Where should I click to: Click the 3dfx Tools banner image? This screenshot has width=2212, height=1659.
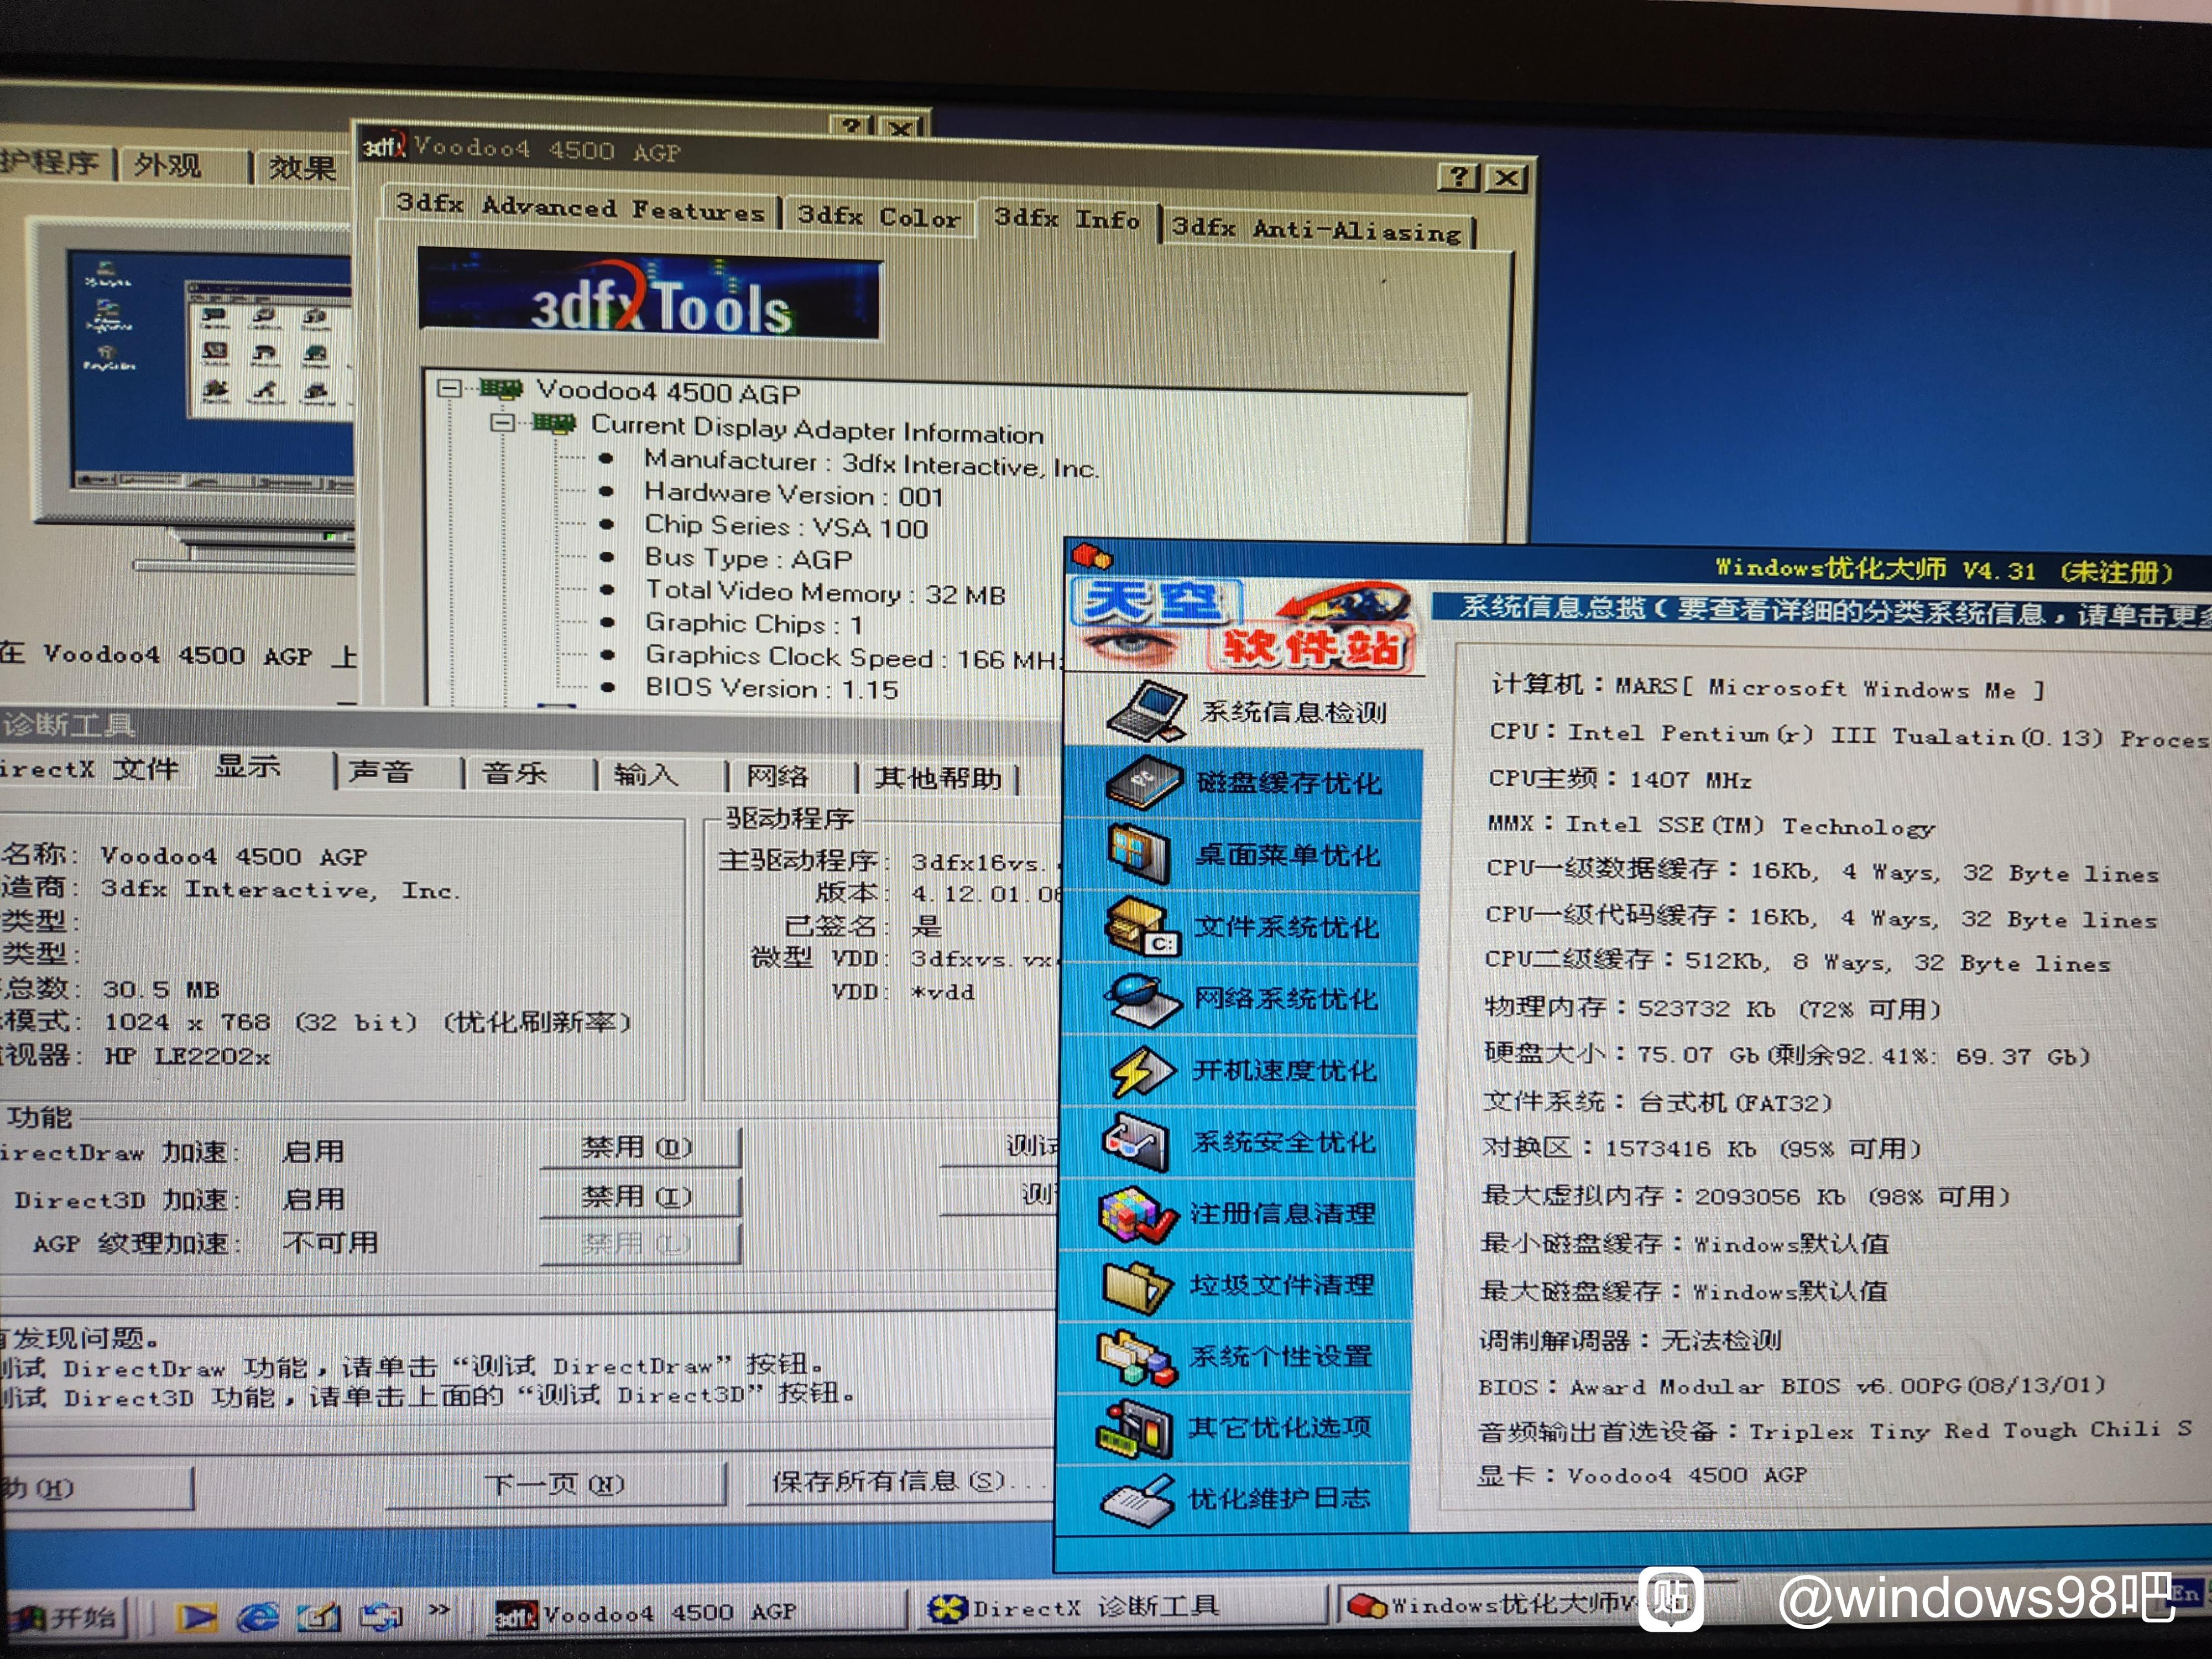[x=650, y=294]
